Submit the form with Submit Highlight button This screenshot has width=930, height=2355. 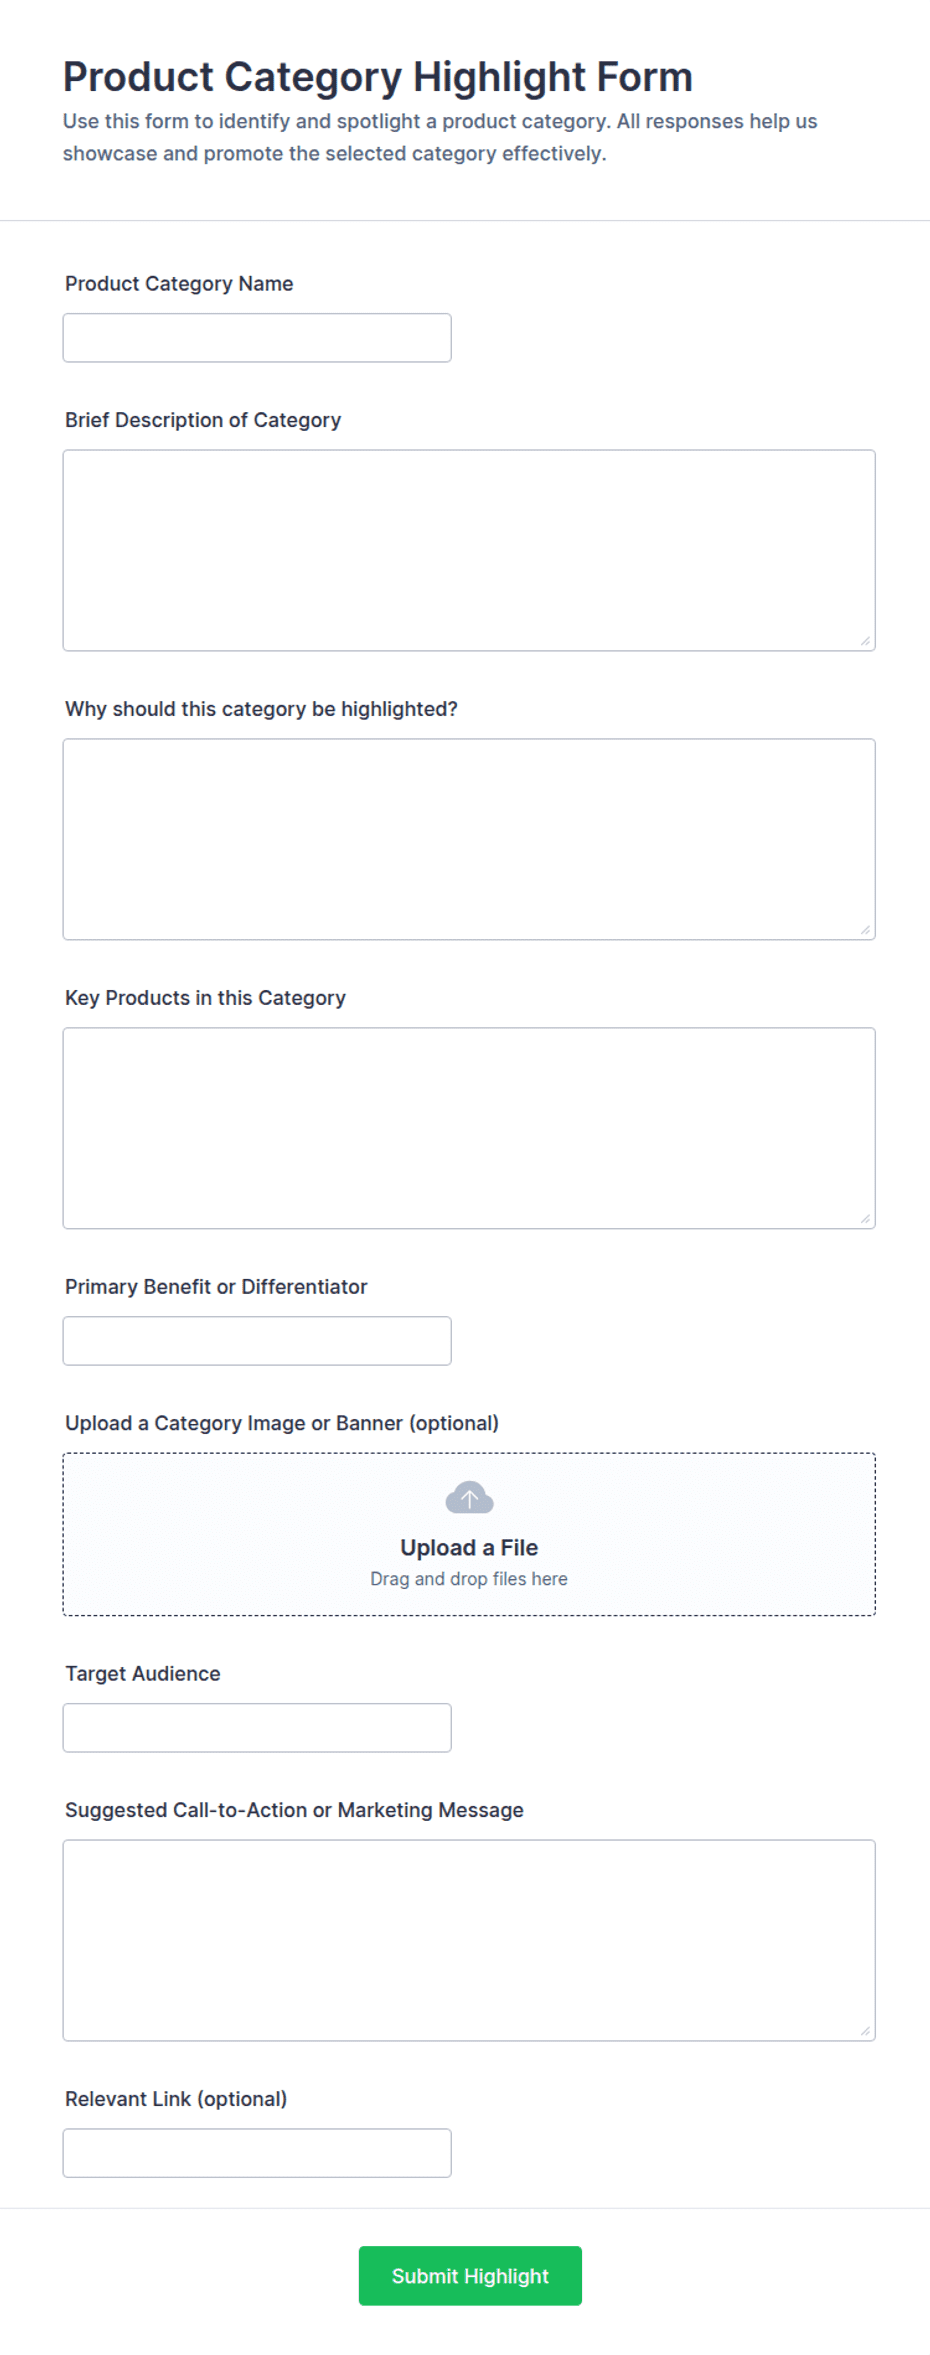point(470,2276)
